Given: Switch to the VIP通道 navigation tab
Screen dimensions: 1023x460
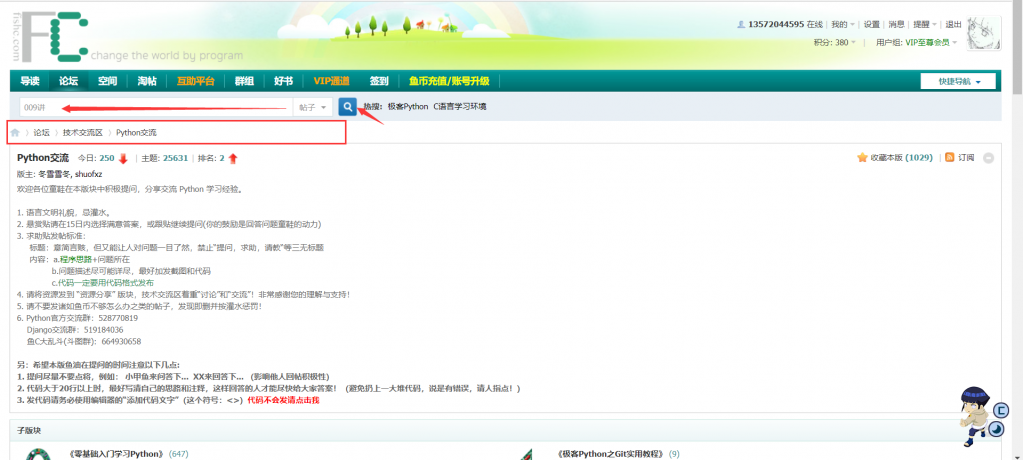Looking at the screenshot, I should click(x=331, y=81).
